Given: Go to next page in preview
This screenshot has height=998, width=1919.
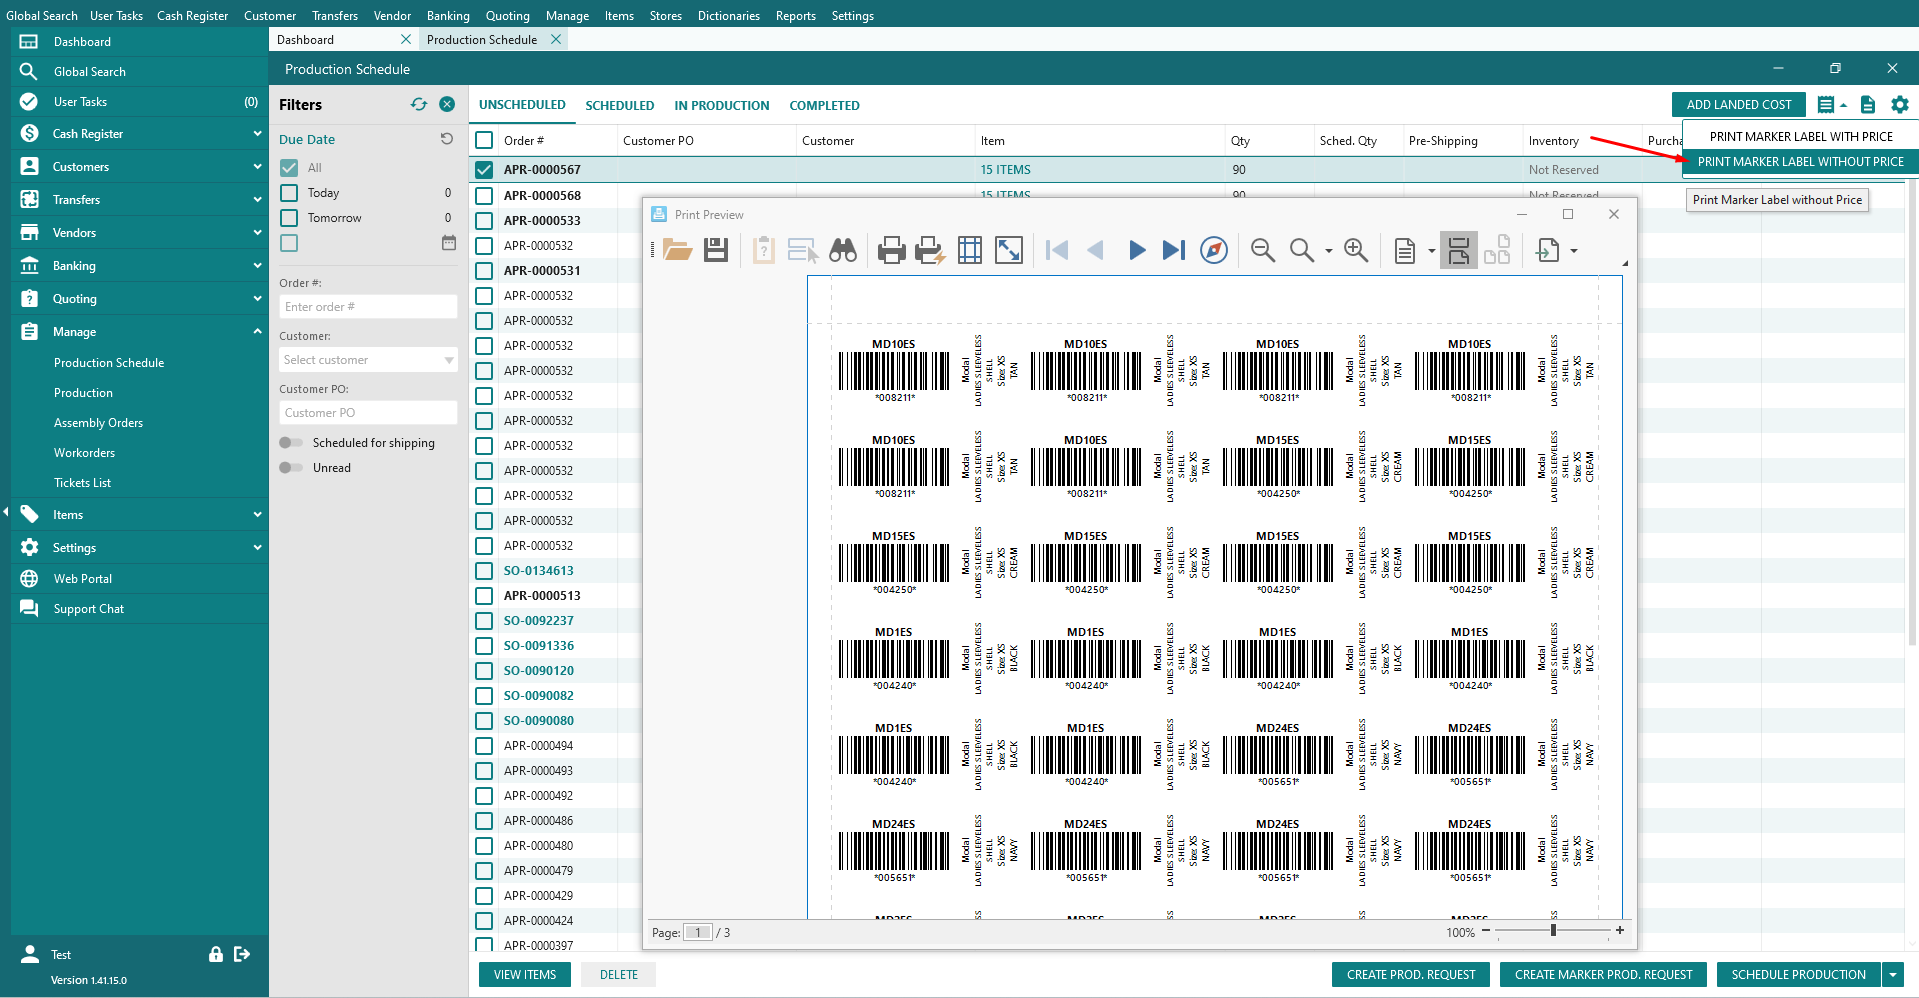Looking at the screenshot, I should (x=1136, y=250).
